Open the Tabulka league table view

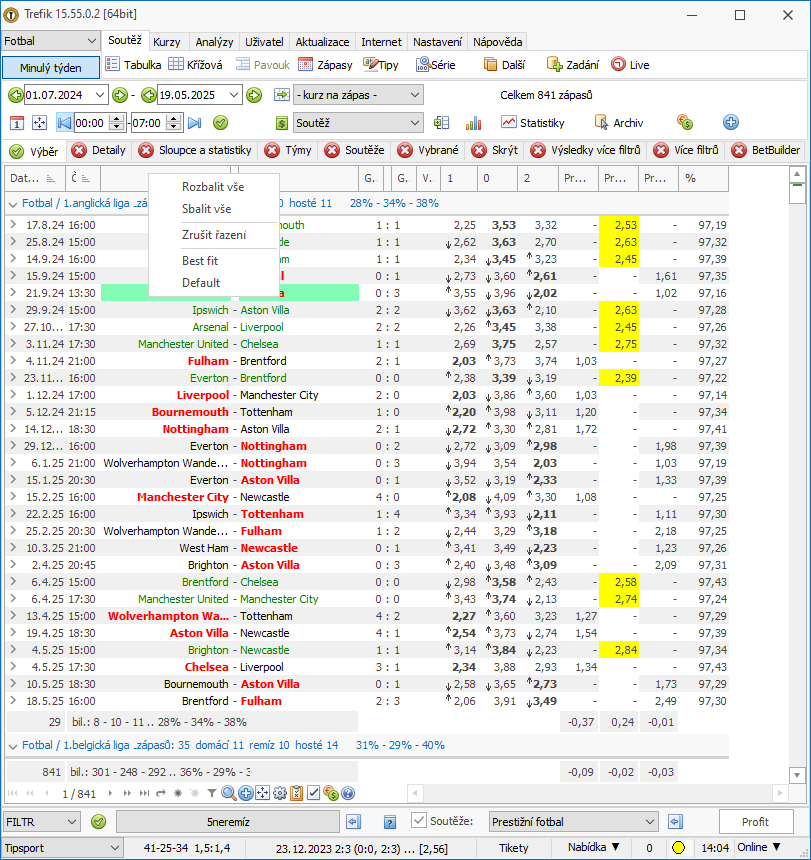click(x=133, y=65)
